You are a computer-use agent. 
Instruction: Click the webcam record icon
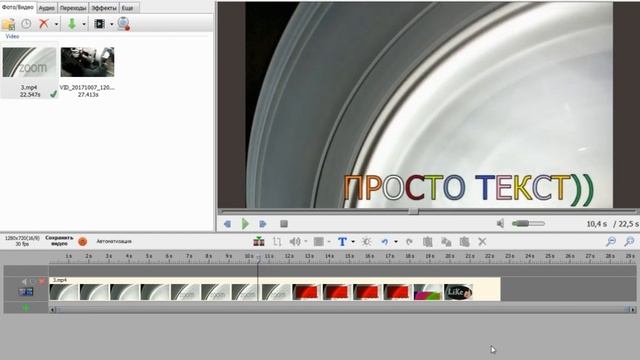click(x=124, y=24)
